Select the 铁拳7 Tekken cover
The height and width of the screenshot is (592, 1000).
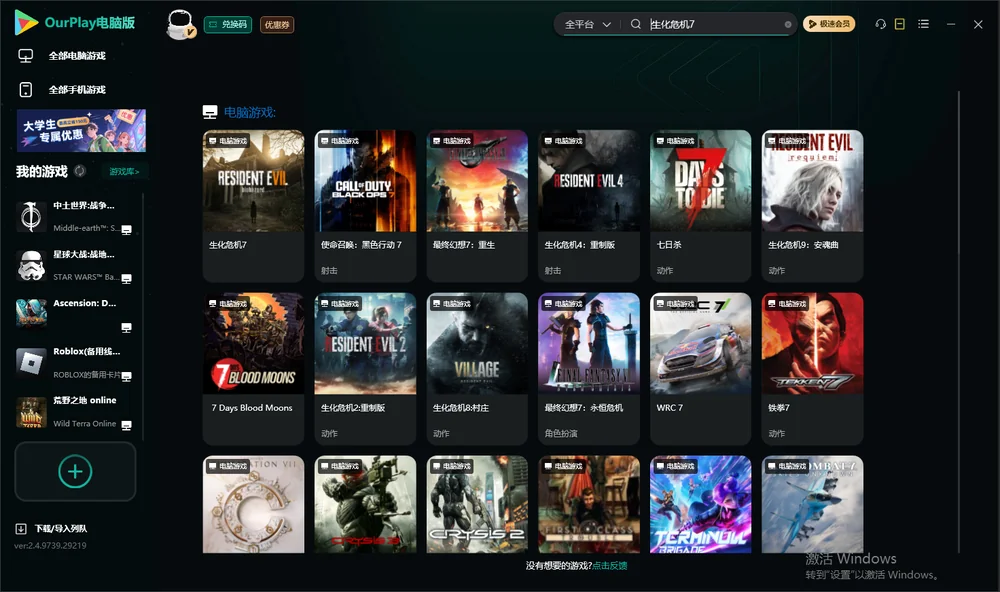812,343
